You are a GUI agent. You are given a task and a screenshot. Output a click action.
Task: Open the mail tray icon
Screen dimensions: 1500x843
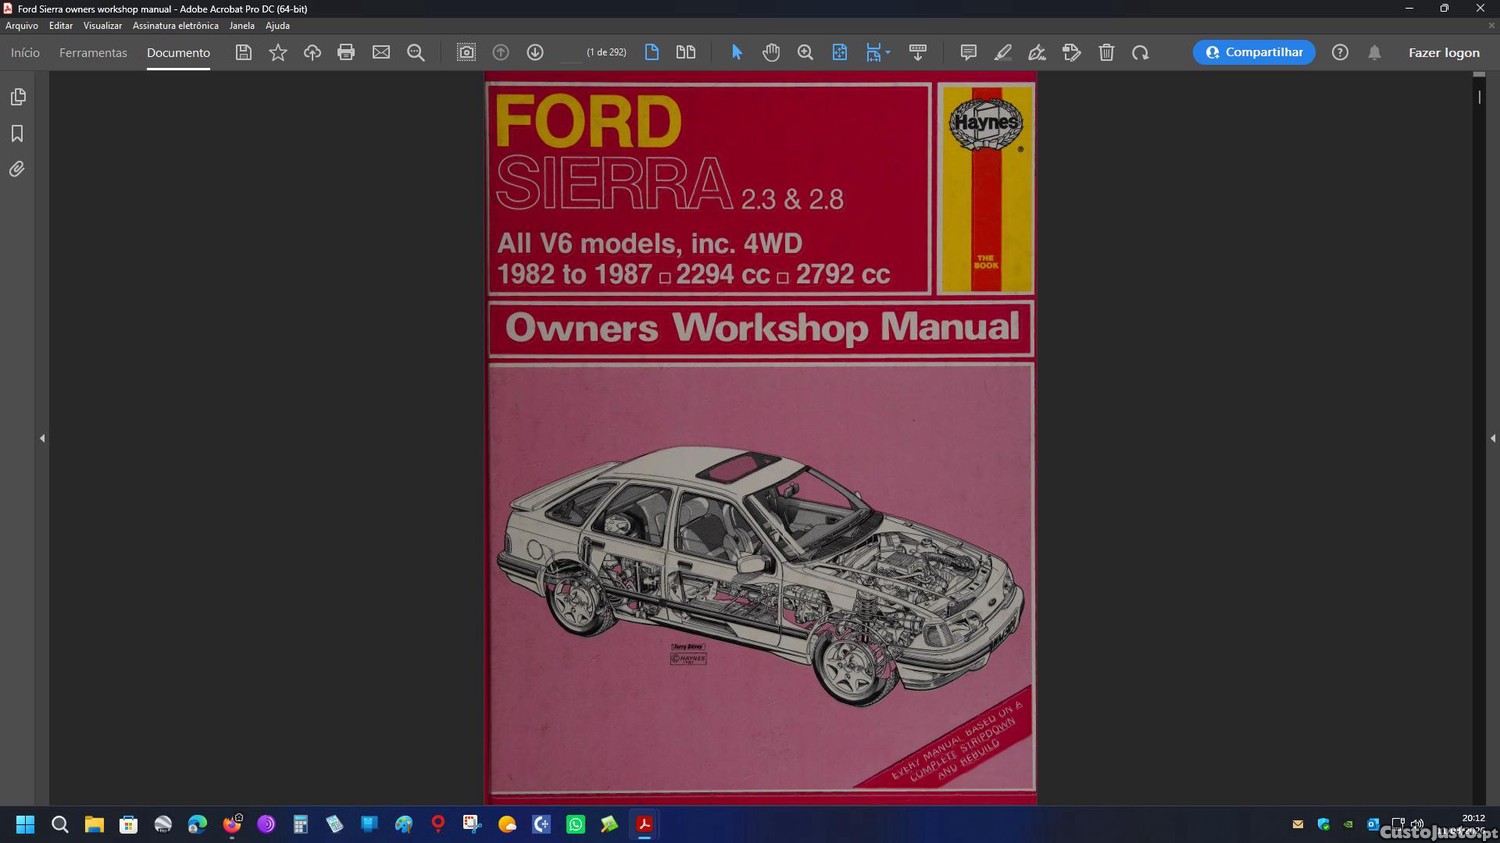[x=1298, y=824]
